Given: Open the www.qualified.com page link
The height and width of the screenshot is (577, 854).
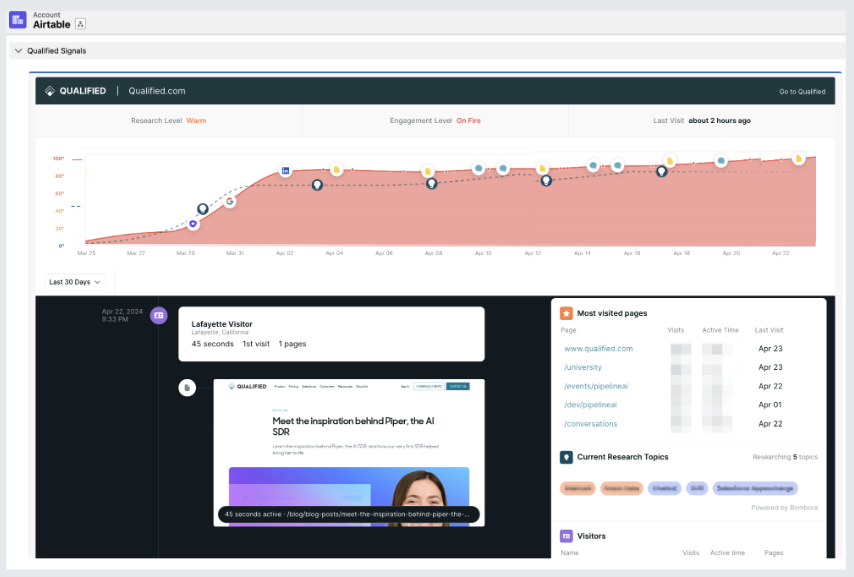Looking at the screenshot, I should click(x=598, y=349).
